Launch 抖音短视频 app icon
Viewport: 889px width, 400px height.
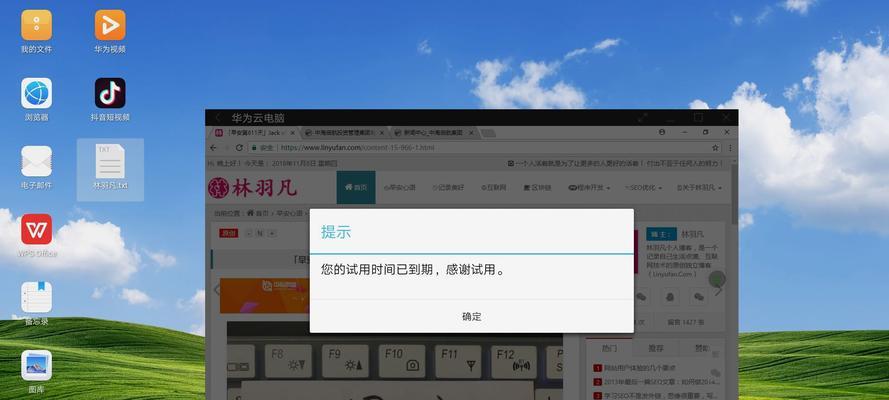tap(110, 100)
